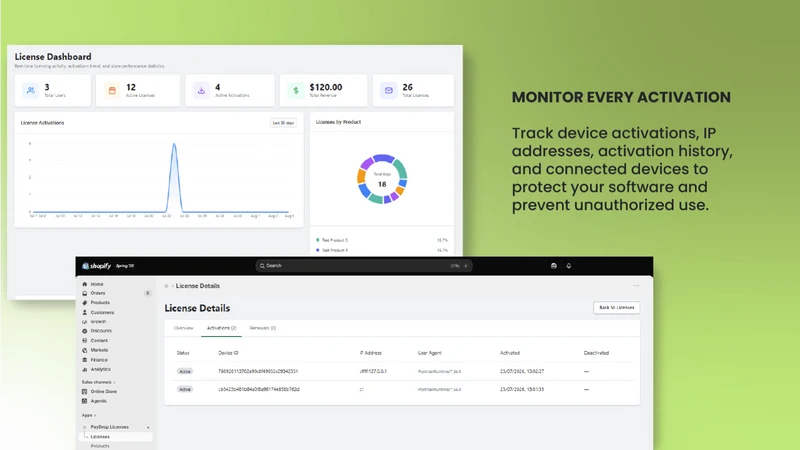
Task: Open the Last 30 days range selector
Action: click(x=283, y=123)
